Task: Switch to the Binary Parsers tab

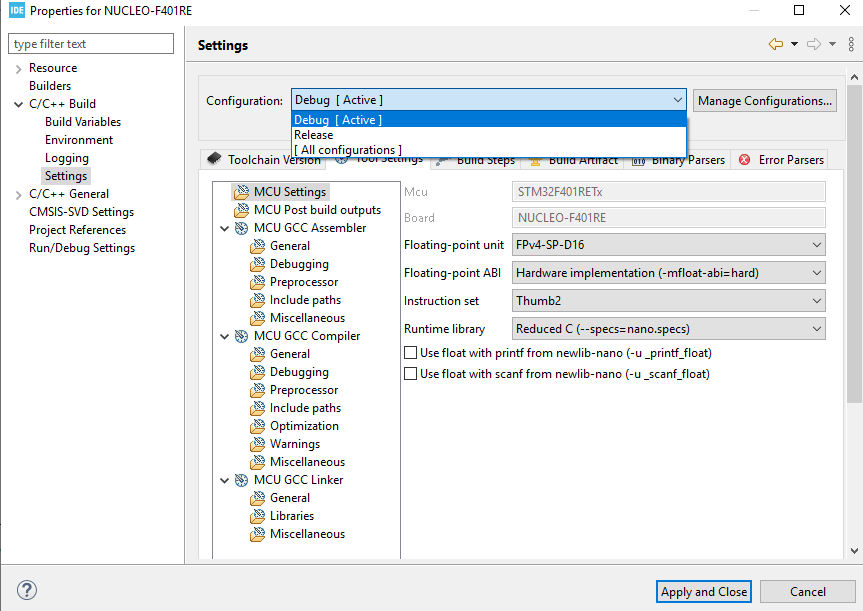Action: pyautogui.click(x=678, y=160)
